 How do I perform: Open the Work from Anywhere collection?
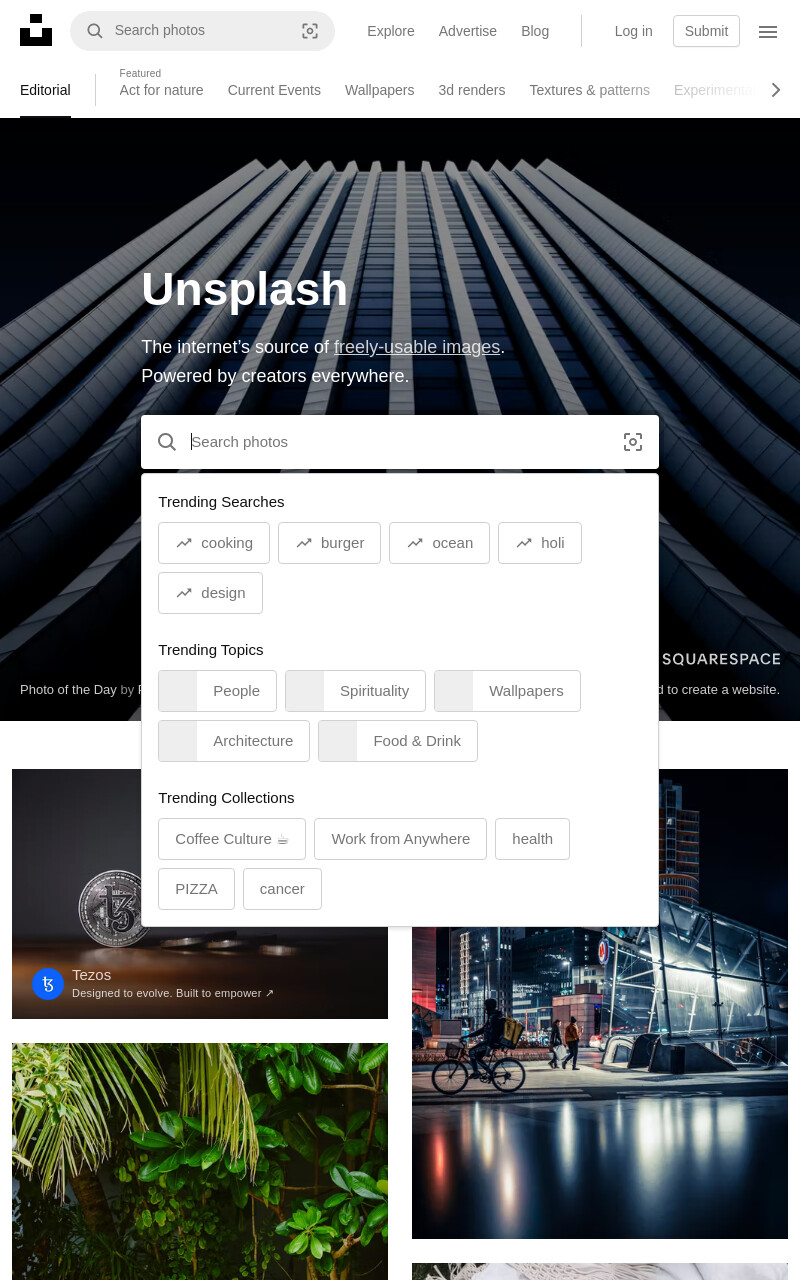[x=400, y=839]
